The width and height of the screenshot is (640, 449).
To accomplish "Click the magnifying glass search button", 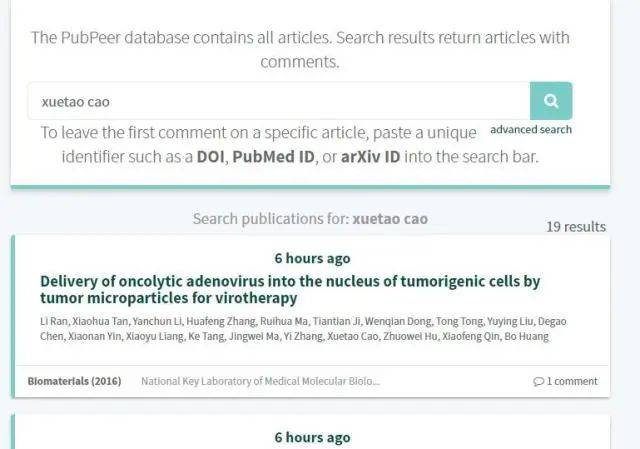I will point(551,101).
